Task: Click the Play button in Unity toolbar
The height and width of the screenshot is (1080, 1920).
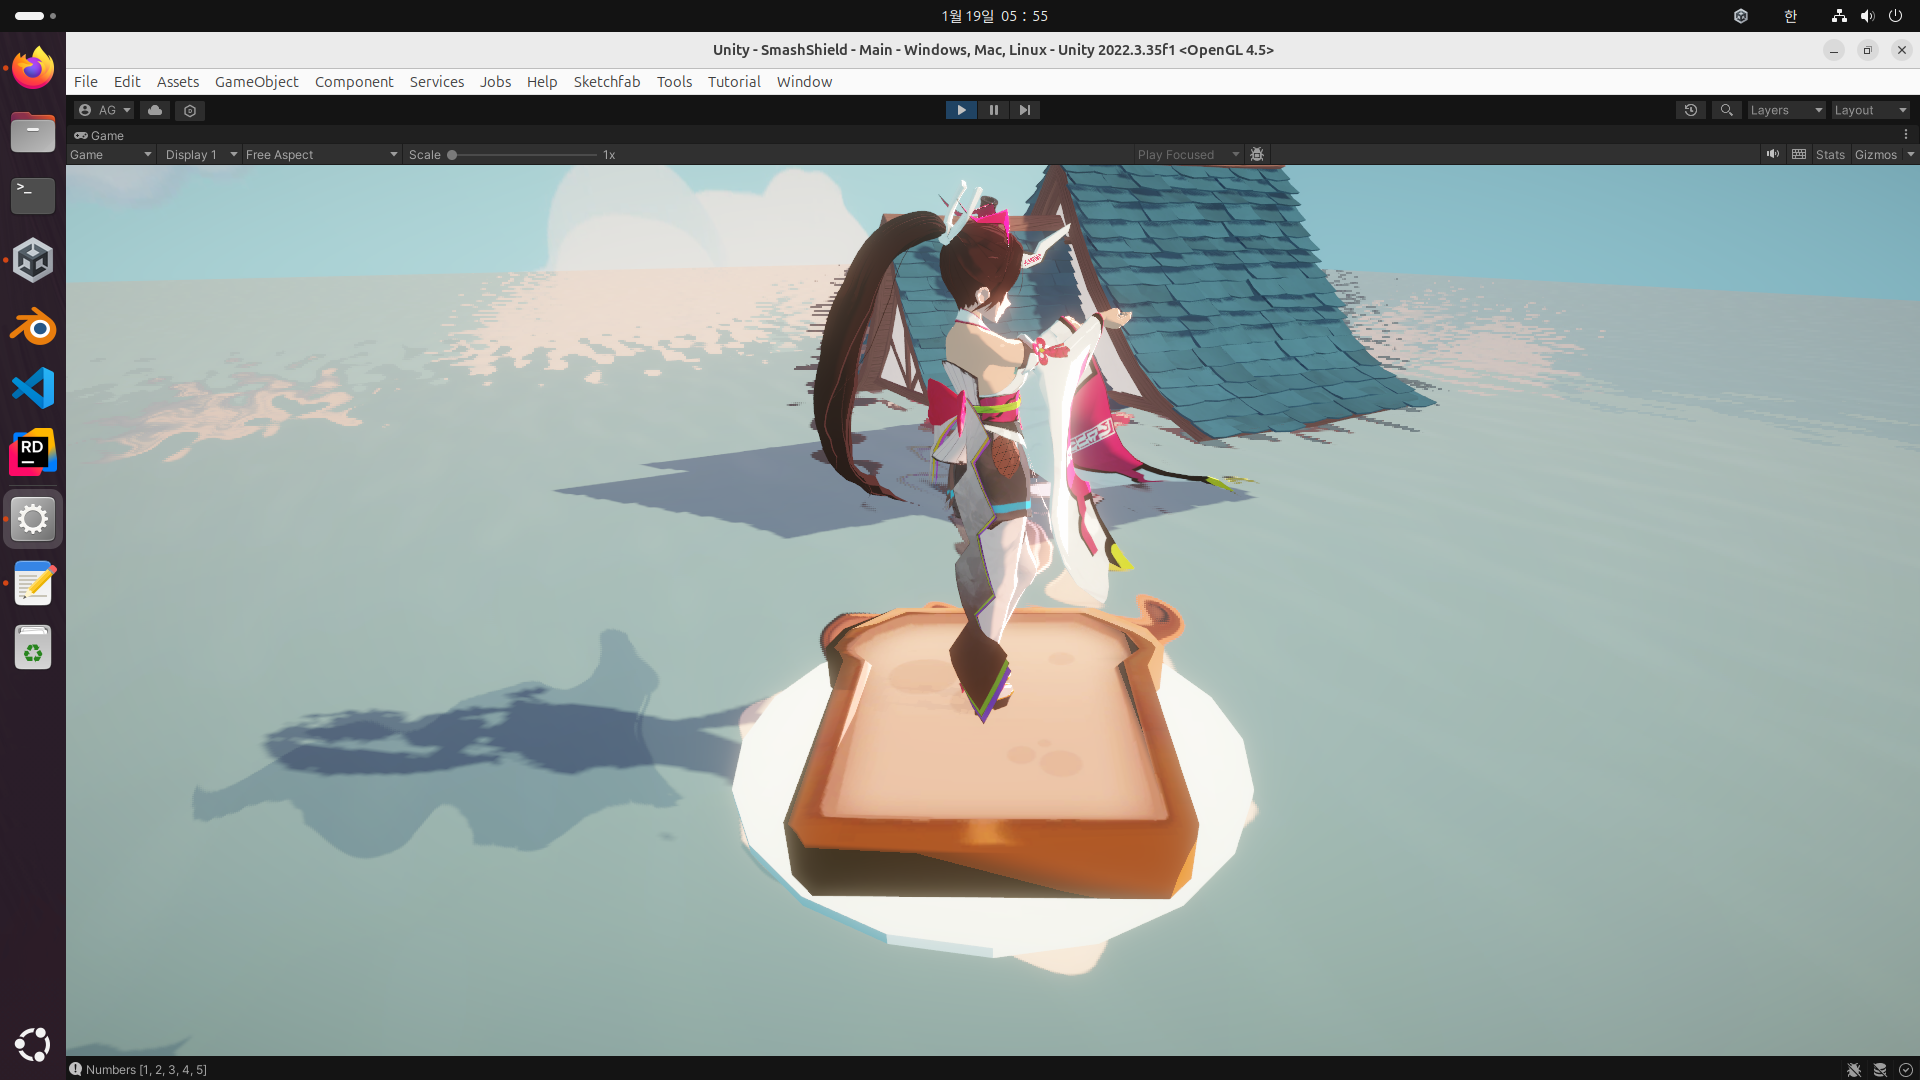Action: point(961,110)
